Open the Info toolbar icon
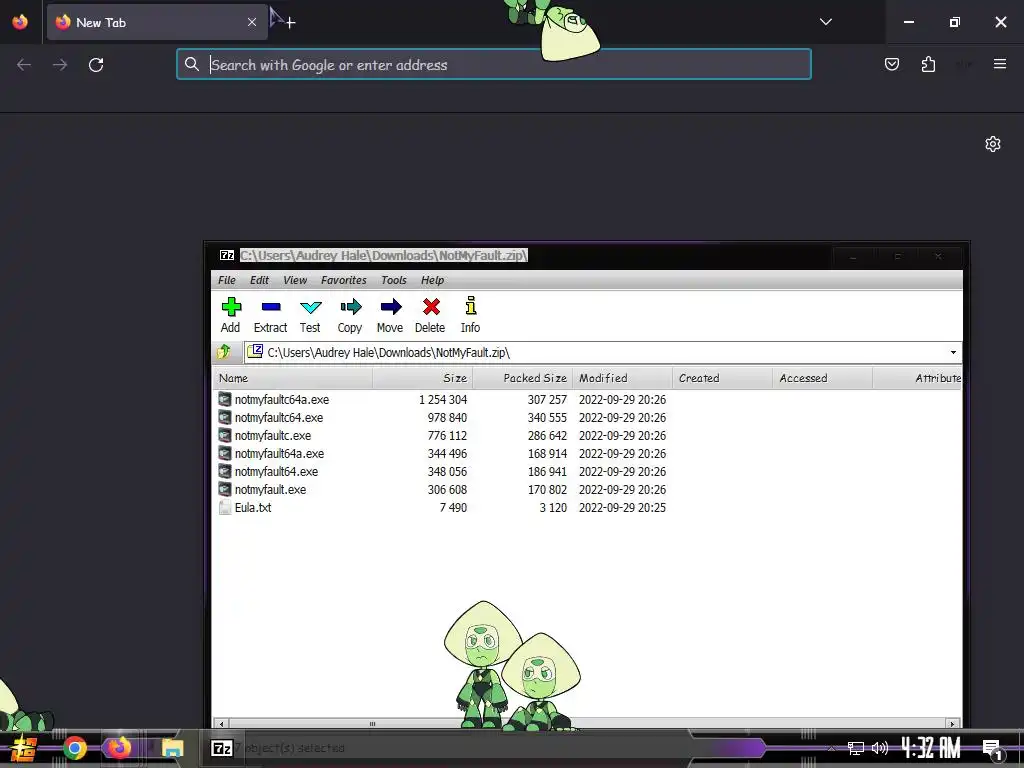The image size is (1024, 768). (470, 315)
